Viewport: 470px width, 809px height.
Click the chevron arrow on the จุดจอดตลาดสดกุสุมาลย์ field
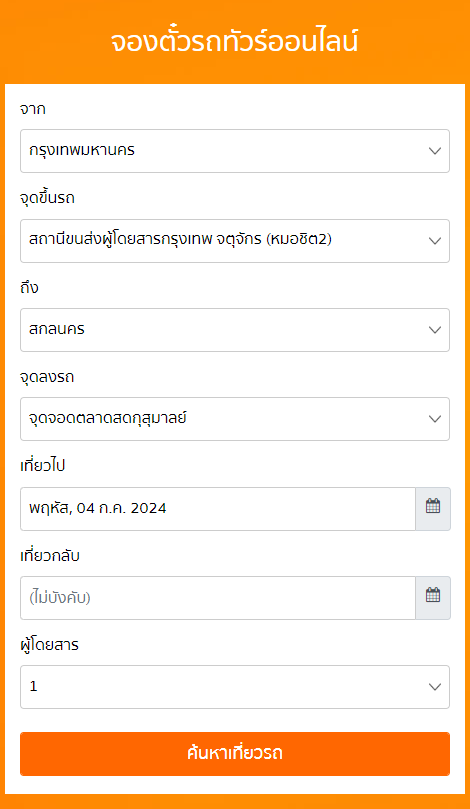click(435, 419)
